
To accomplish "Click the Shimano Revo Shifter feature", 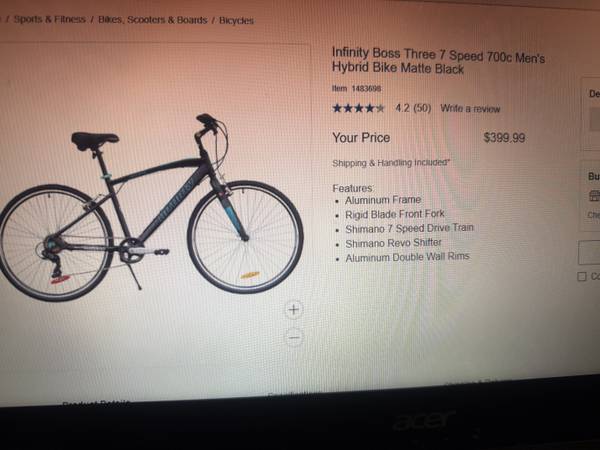I will [x=393, y=243].
